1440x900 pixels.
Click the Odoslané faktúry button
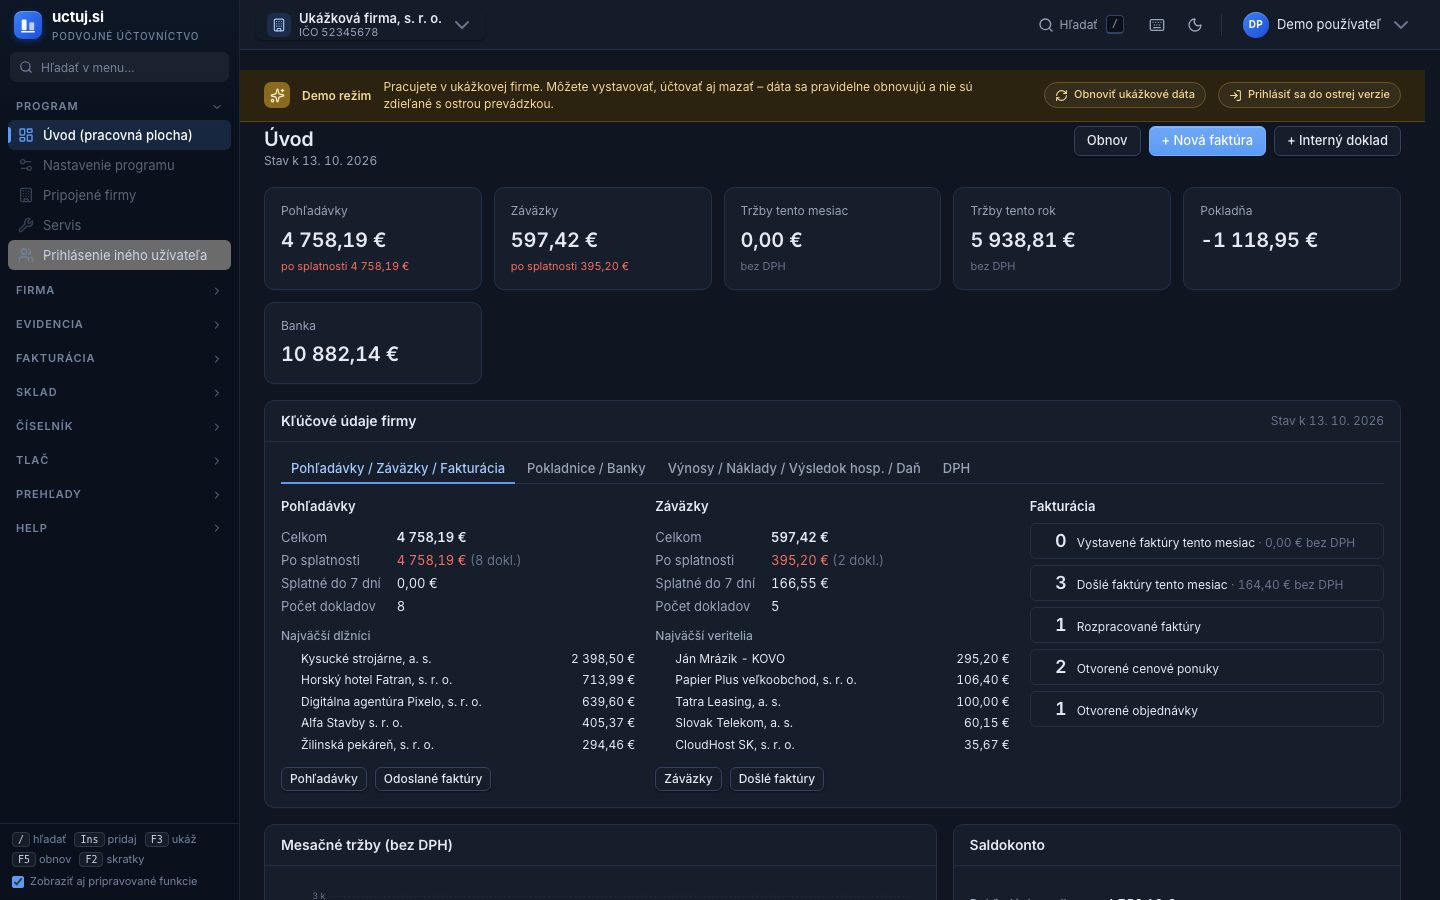coord(433,779)
